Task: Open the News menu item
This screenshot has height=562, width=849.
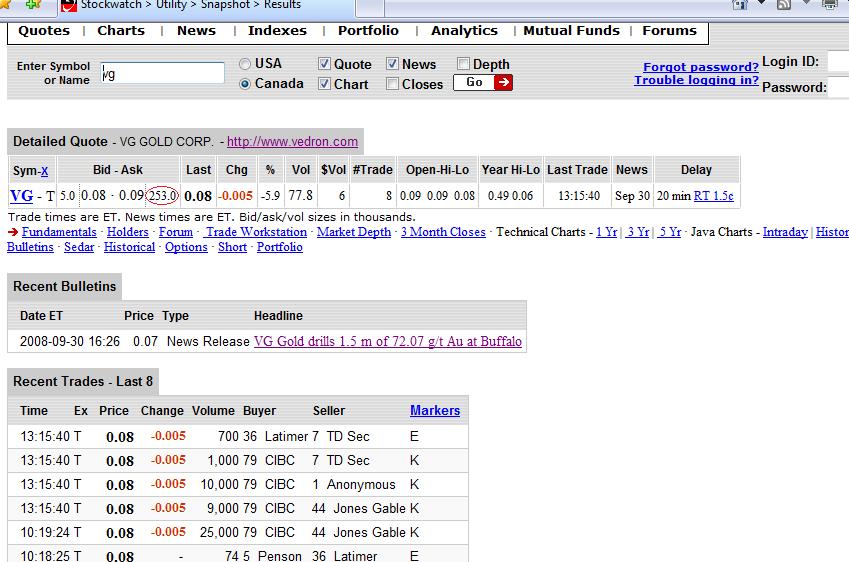Action: click(196, 31)
